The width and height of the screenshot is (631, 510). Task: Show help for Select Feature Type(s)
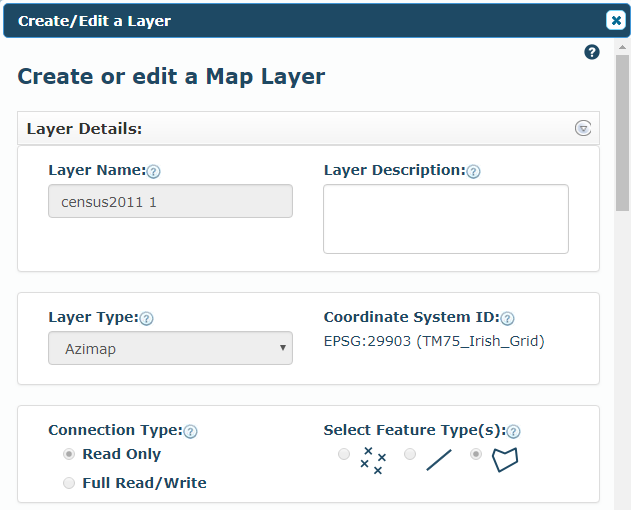513,432
